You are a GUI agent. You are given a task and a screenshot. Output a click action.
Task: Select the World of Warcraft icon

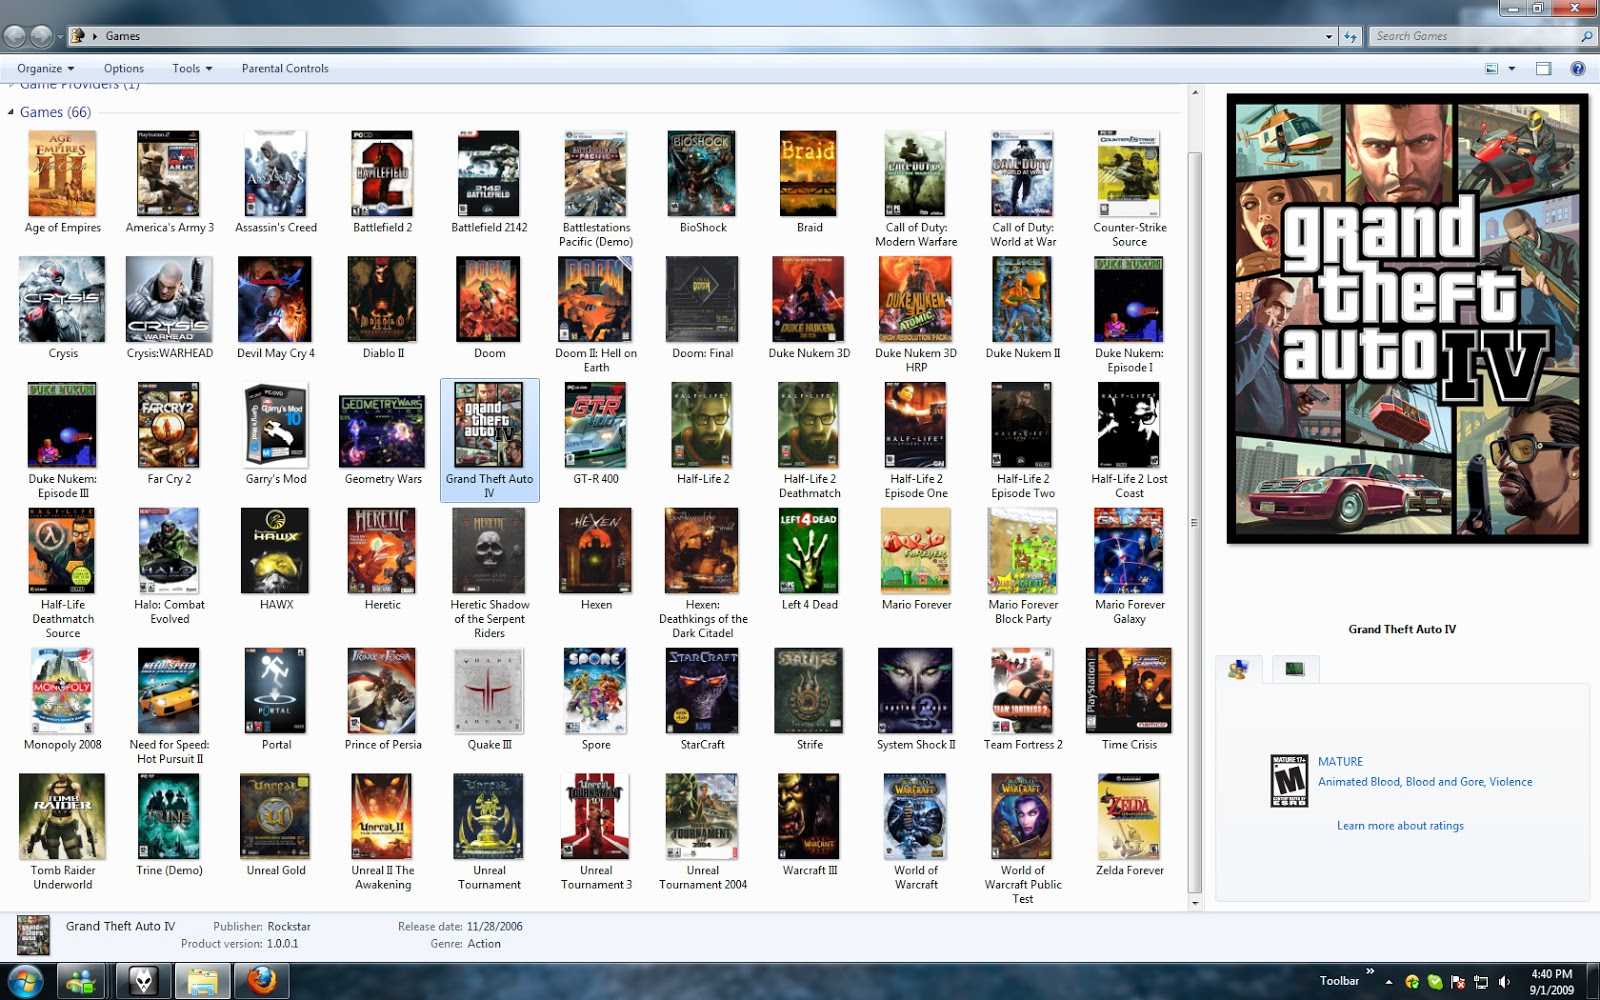[x=915, y=817]
